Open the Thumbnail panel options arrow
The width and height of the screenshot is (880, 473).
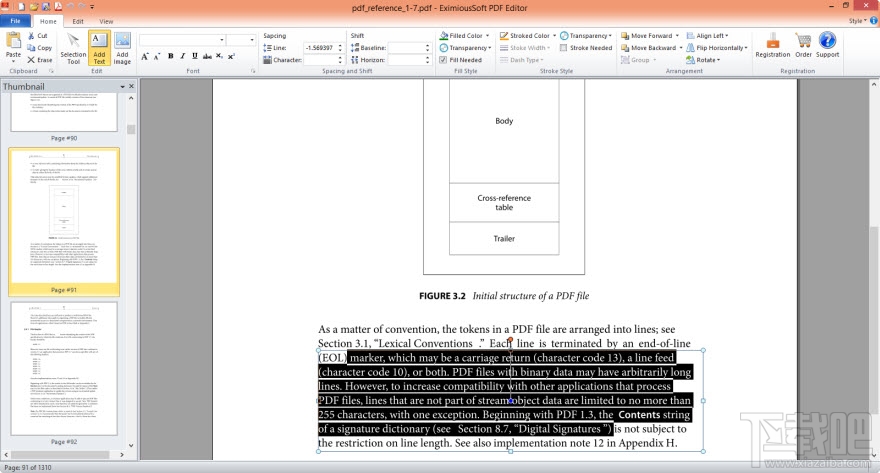tap(122, 86)
